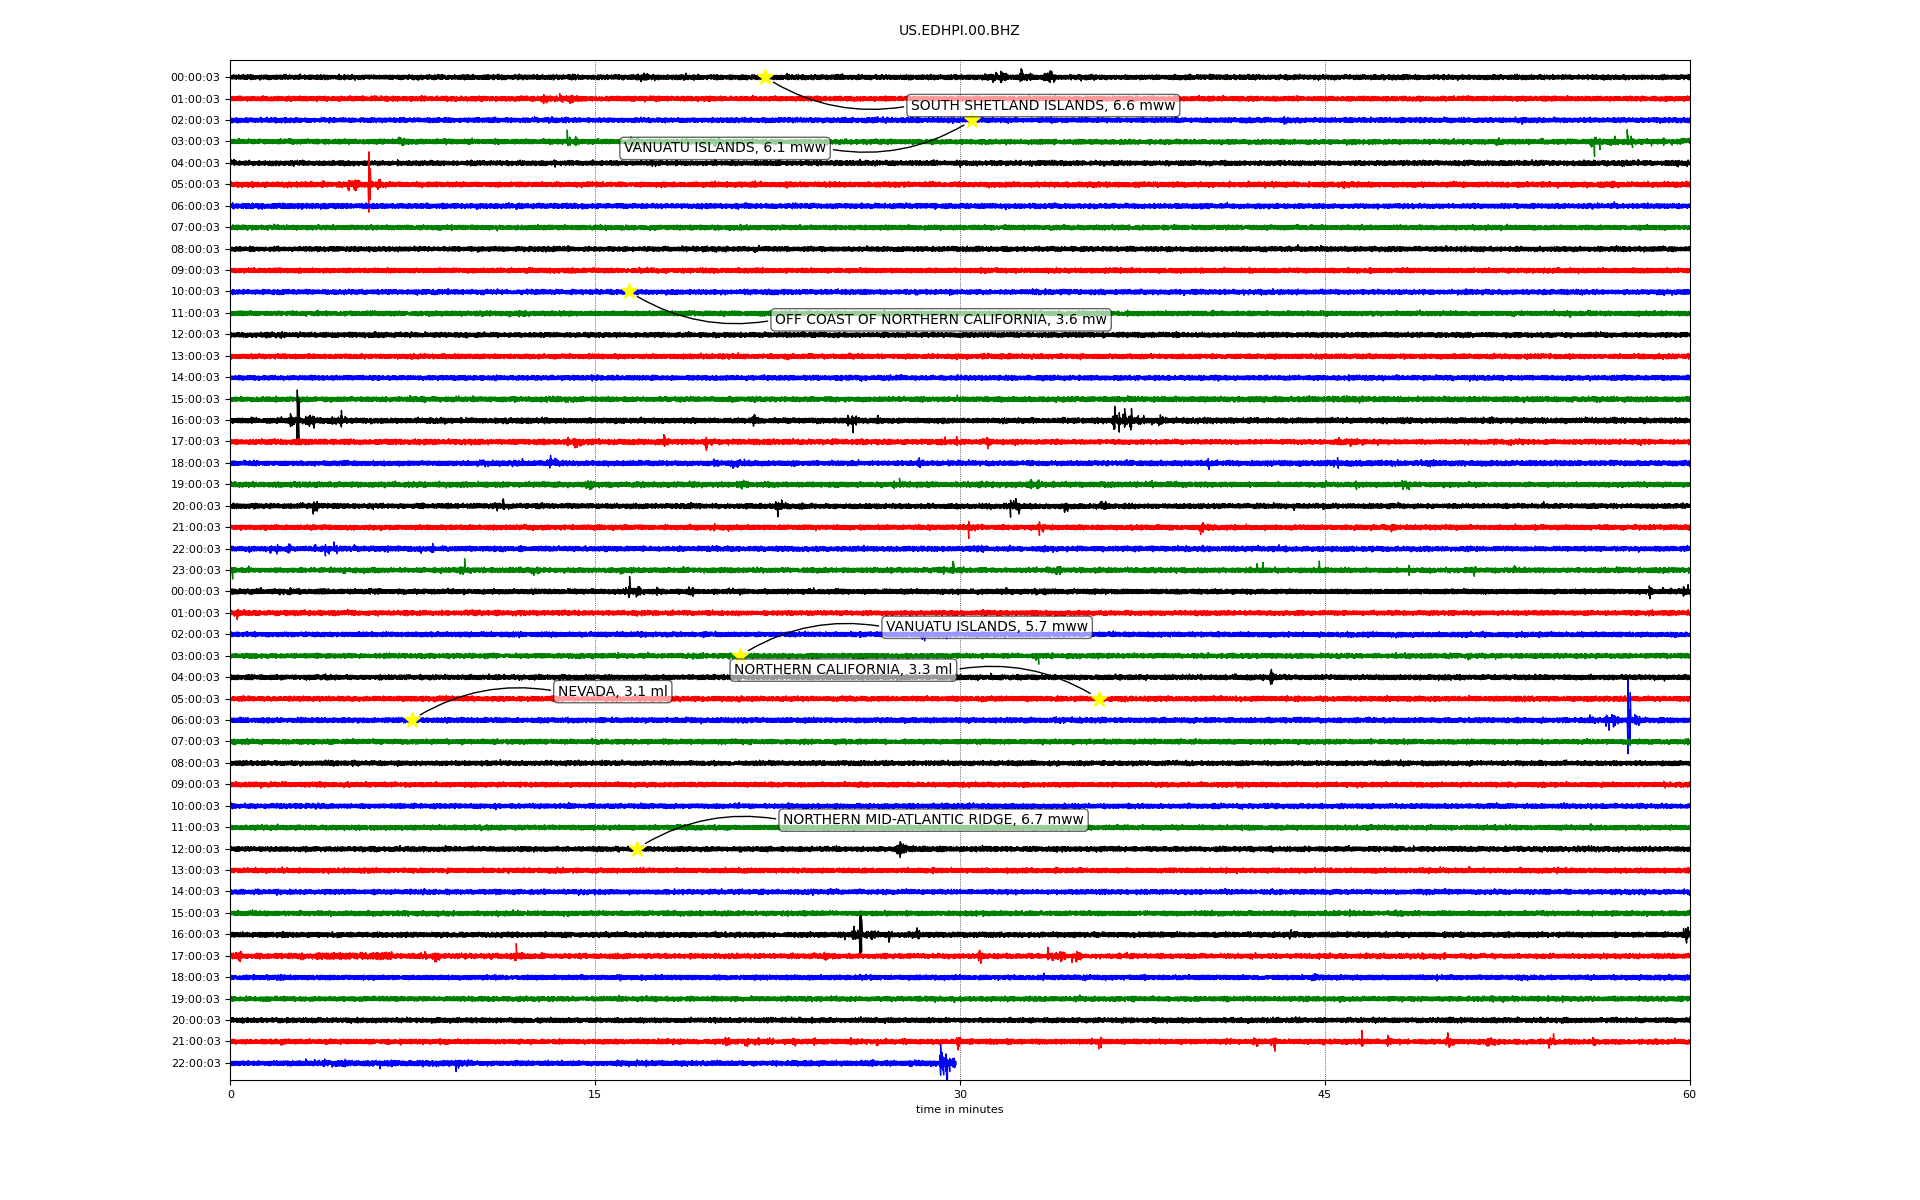Click the US.EDHPI.00.BHZ plot title
The width and height of the screenshot is (1920, 1200).
pos(959,31)
